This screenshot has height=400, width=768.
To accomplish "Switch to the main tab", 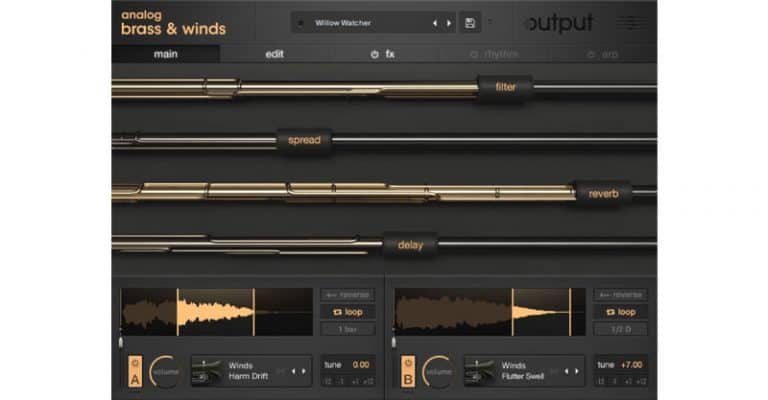I will 166,54.
